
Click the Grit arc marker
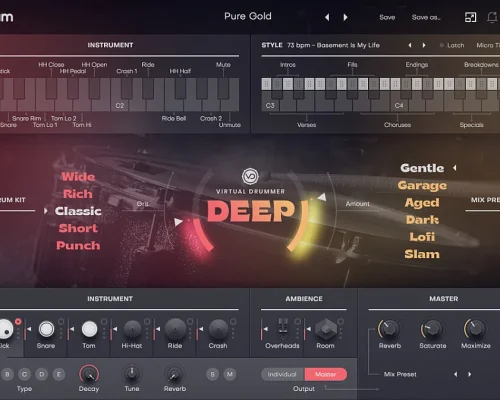pos(179,222)
